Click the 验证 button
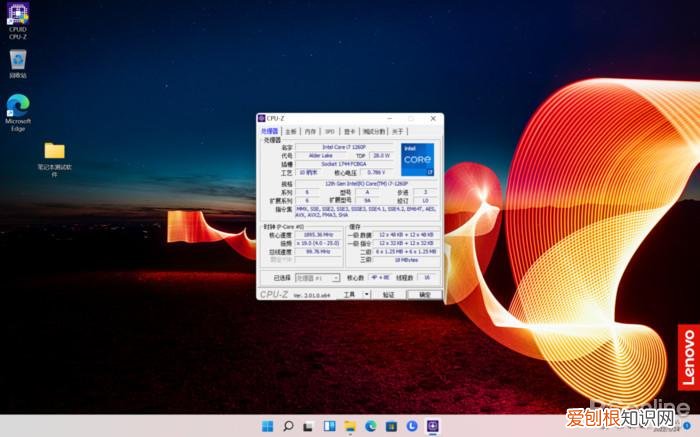Image resolution: width=700 pixels, height=437 pixels. [x=388, y=295]
